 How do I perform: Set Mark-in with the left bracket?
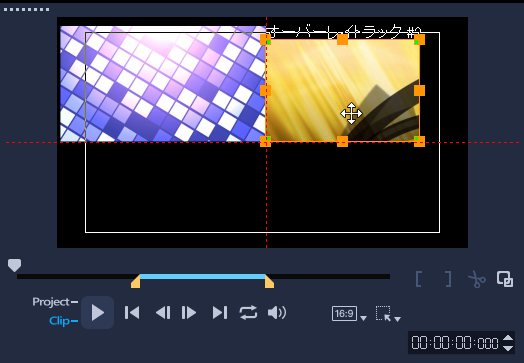418,279
